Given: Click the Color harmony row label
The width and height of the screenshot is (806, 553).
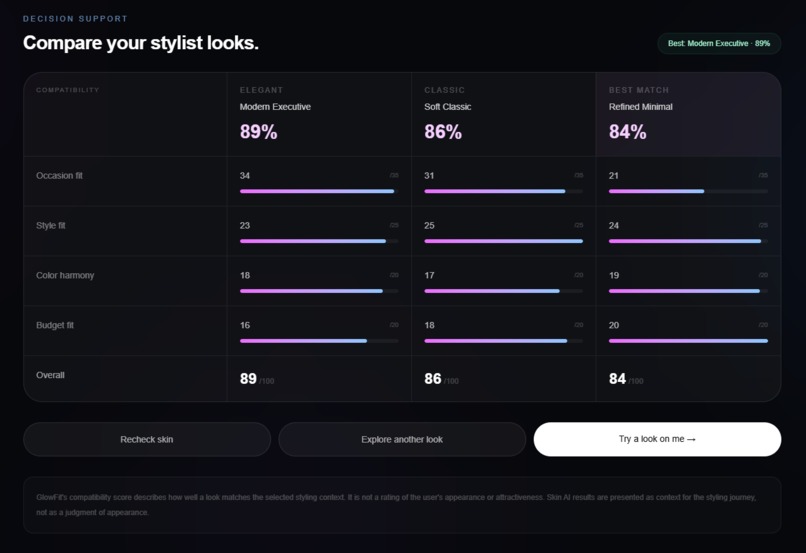Looking at the screenshot, I should pos(65,275).
